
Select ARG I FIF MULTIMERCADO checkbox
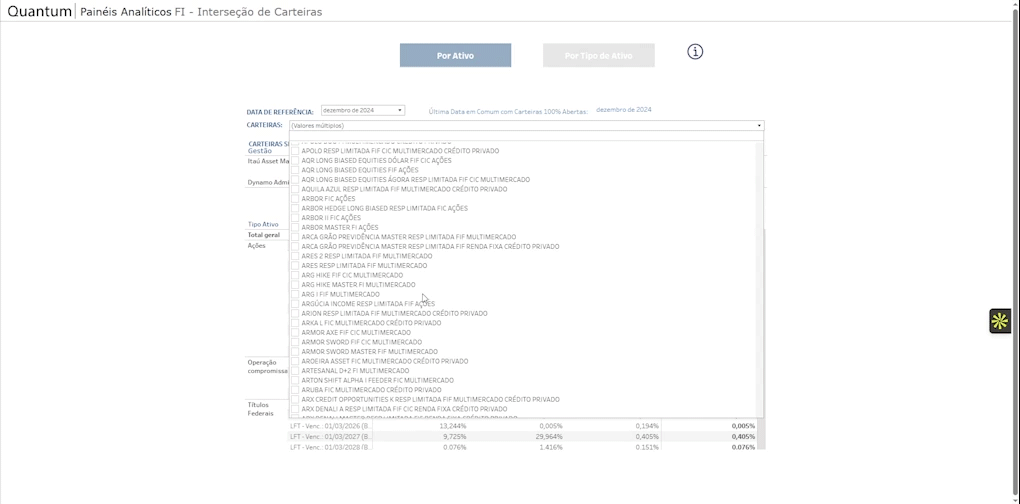click(x=295, y=294)
